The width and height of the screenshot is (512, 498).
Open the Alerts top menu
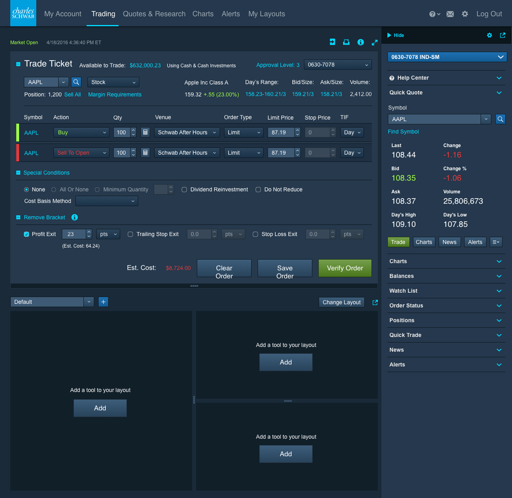point(231,14)
